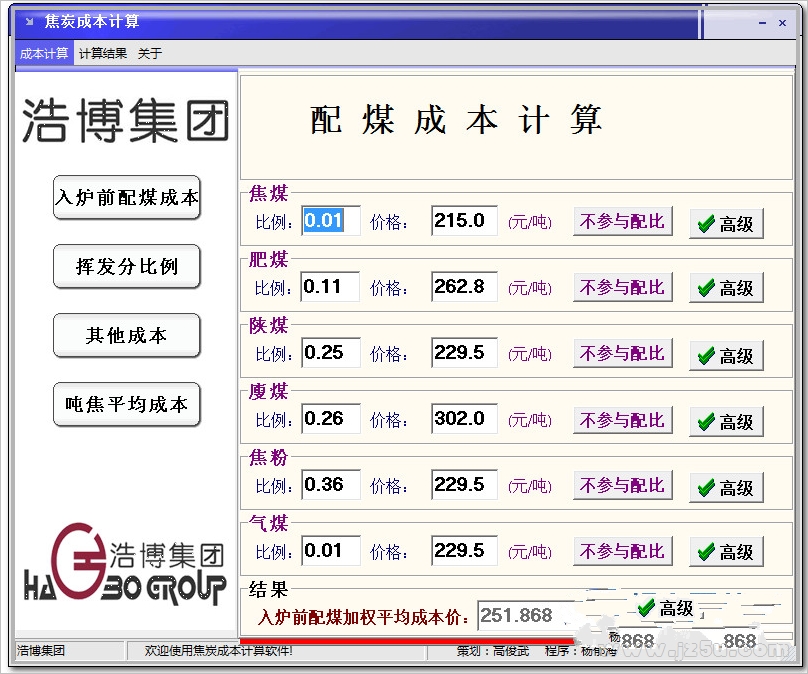The height and width of the screenshot is (674, 808).
Task: Close the 焦炭成本计算 window
Action: click(782, 23)
